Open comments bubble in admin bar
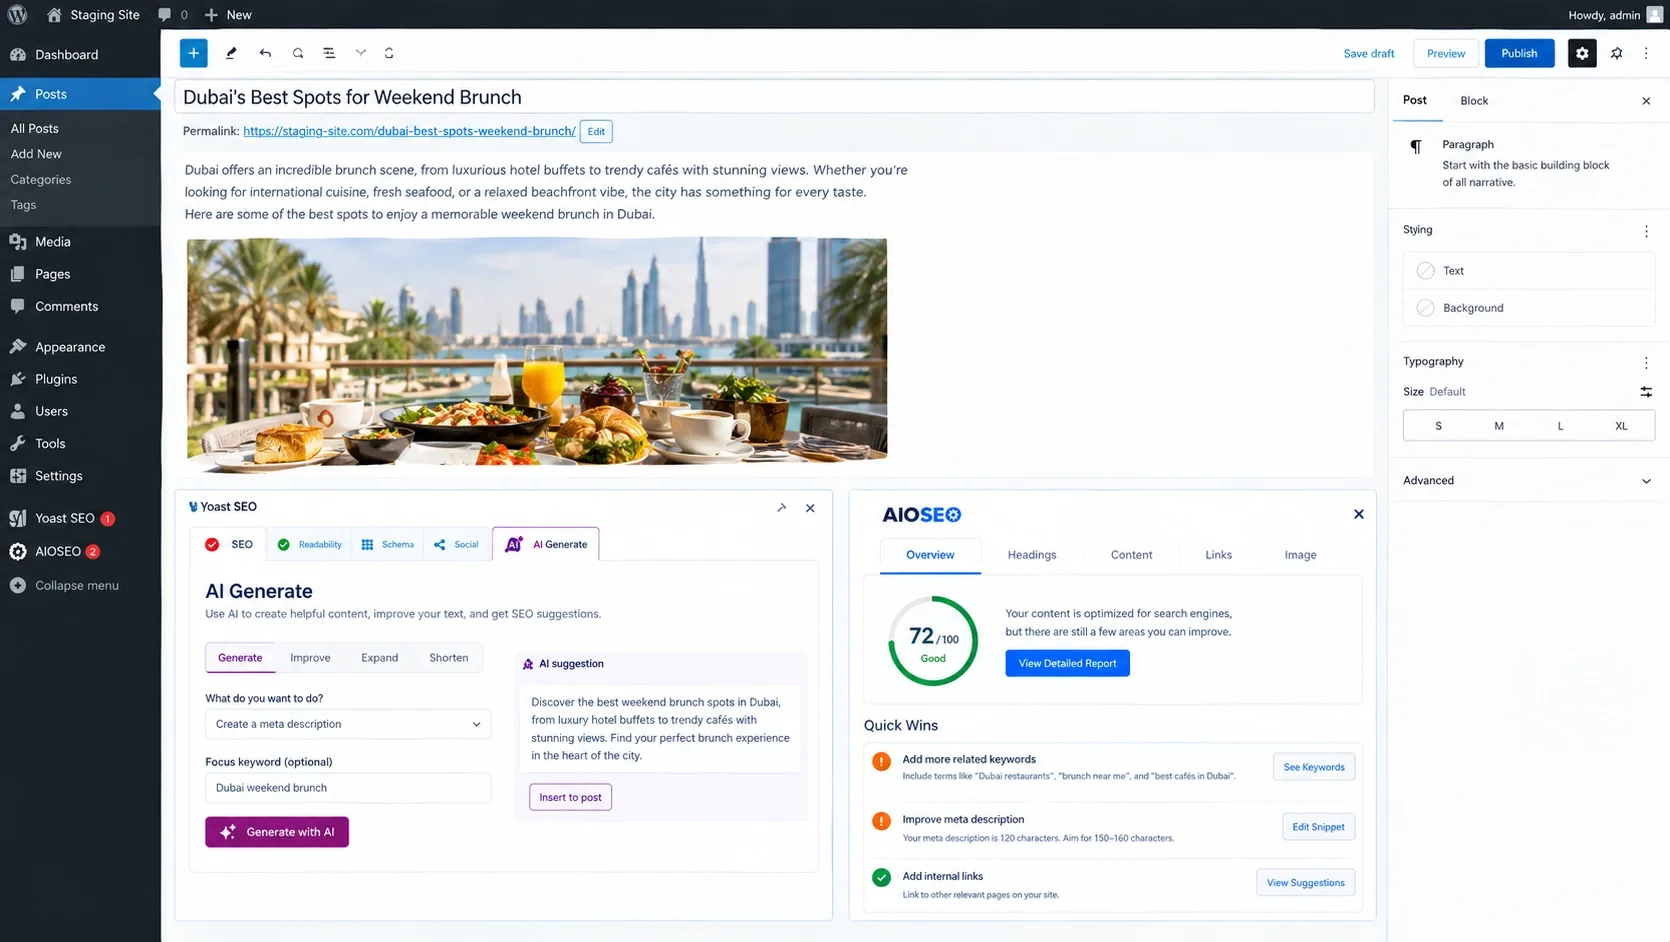Viewport: 1670px width, 942px height. point(173,15)
